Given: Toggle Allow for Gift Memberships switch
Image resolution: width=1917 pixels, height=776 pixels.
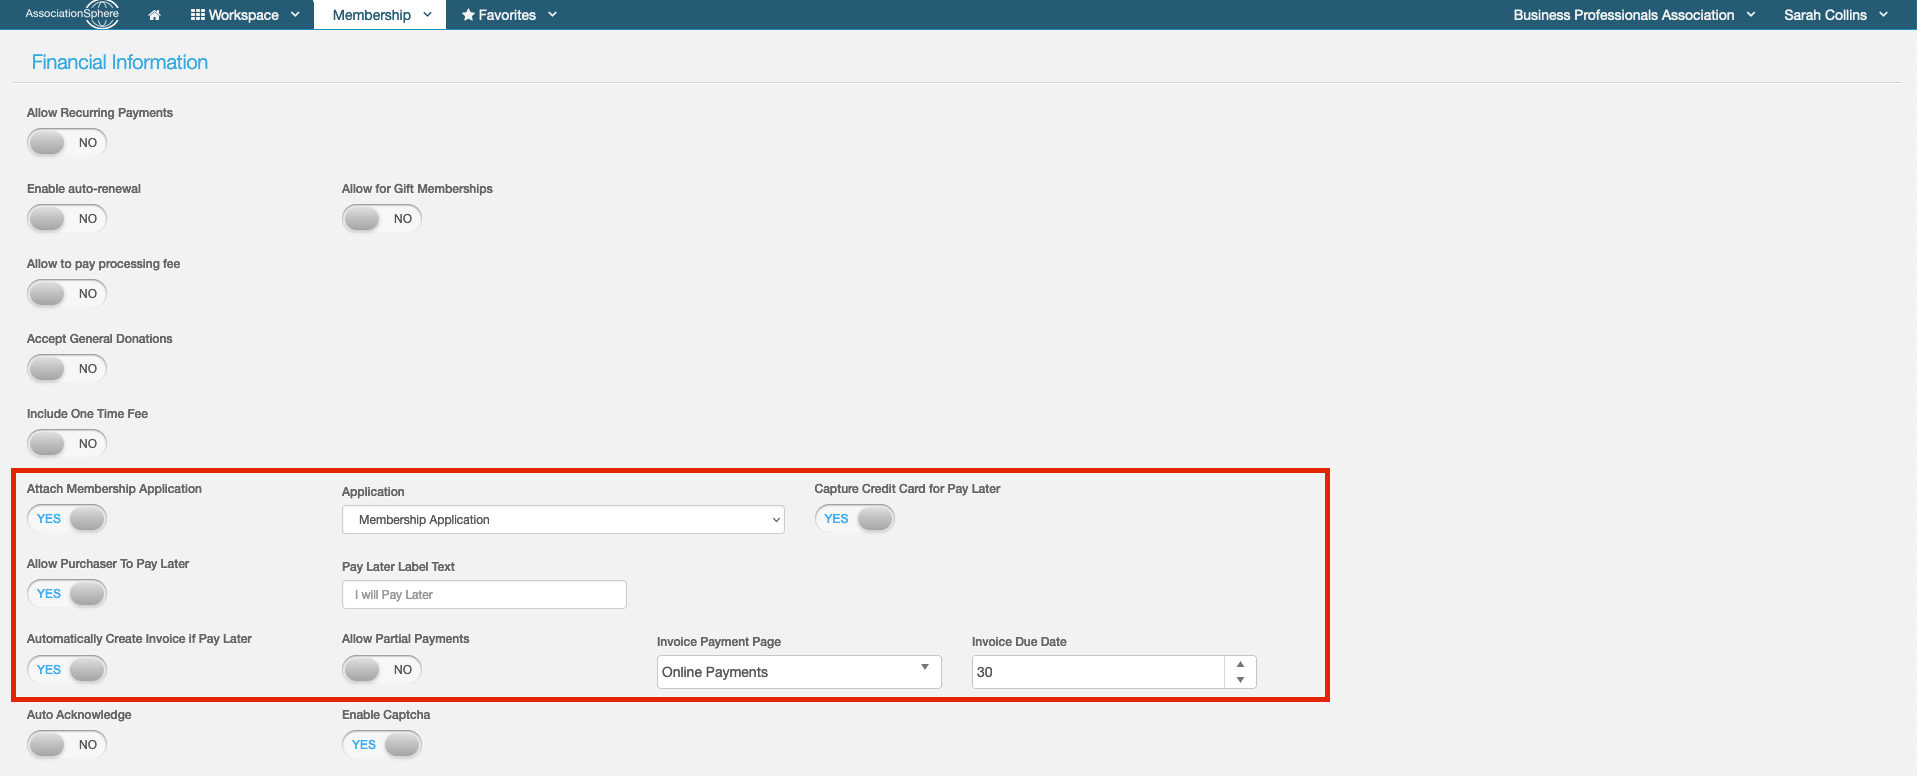Looking at the screenshot, I should tap(382, 219).
